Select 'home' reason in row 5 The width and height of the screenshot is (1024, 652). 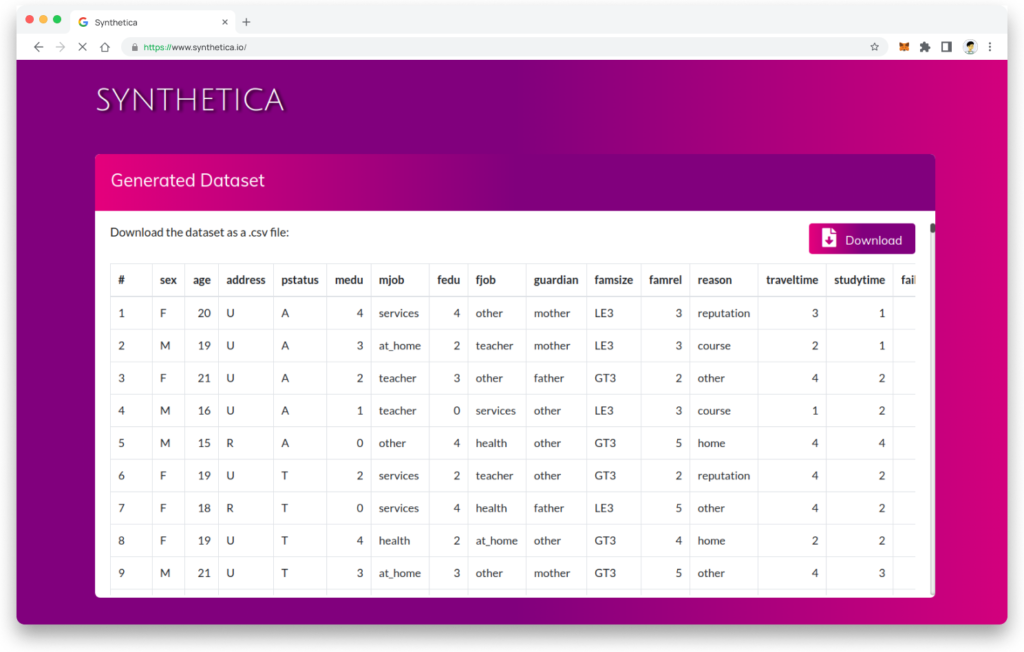711,443
